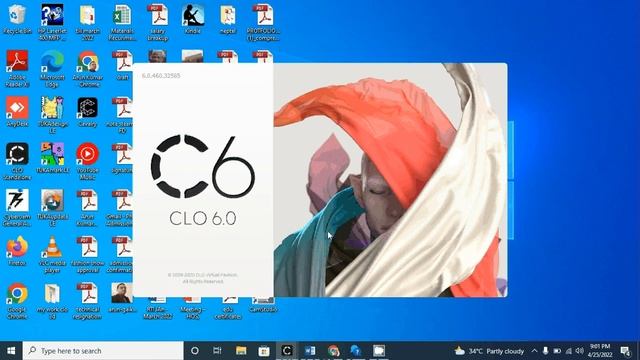Viewport: 640px width, 360px height.
Task: Open Microsoft Store from the taskbar
Action: click(x=264, y=351)
